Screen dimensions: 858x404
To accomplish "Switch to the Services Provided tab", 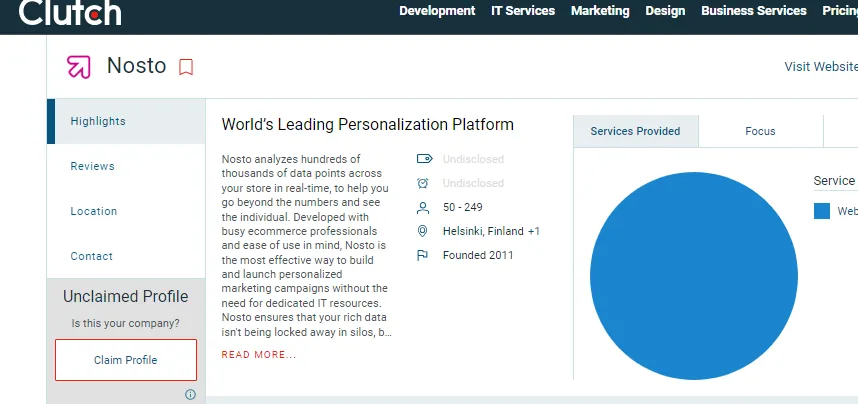I will [x=636, y=131].
